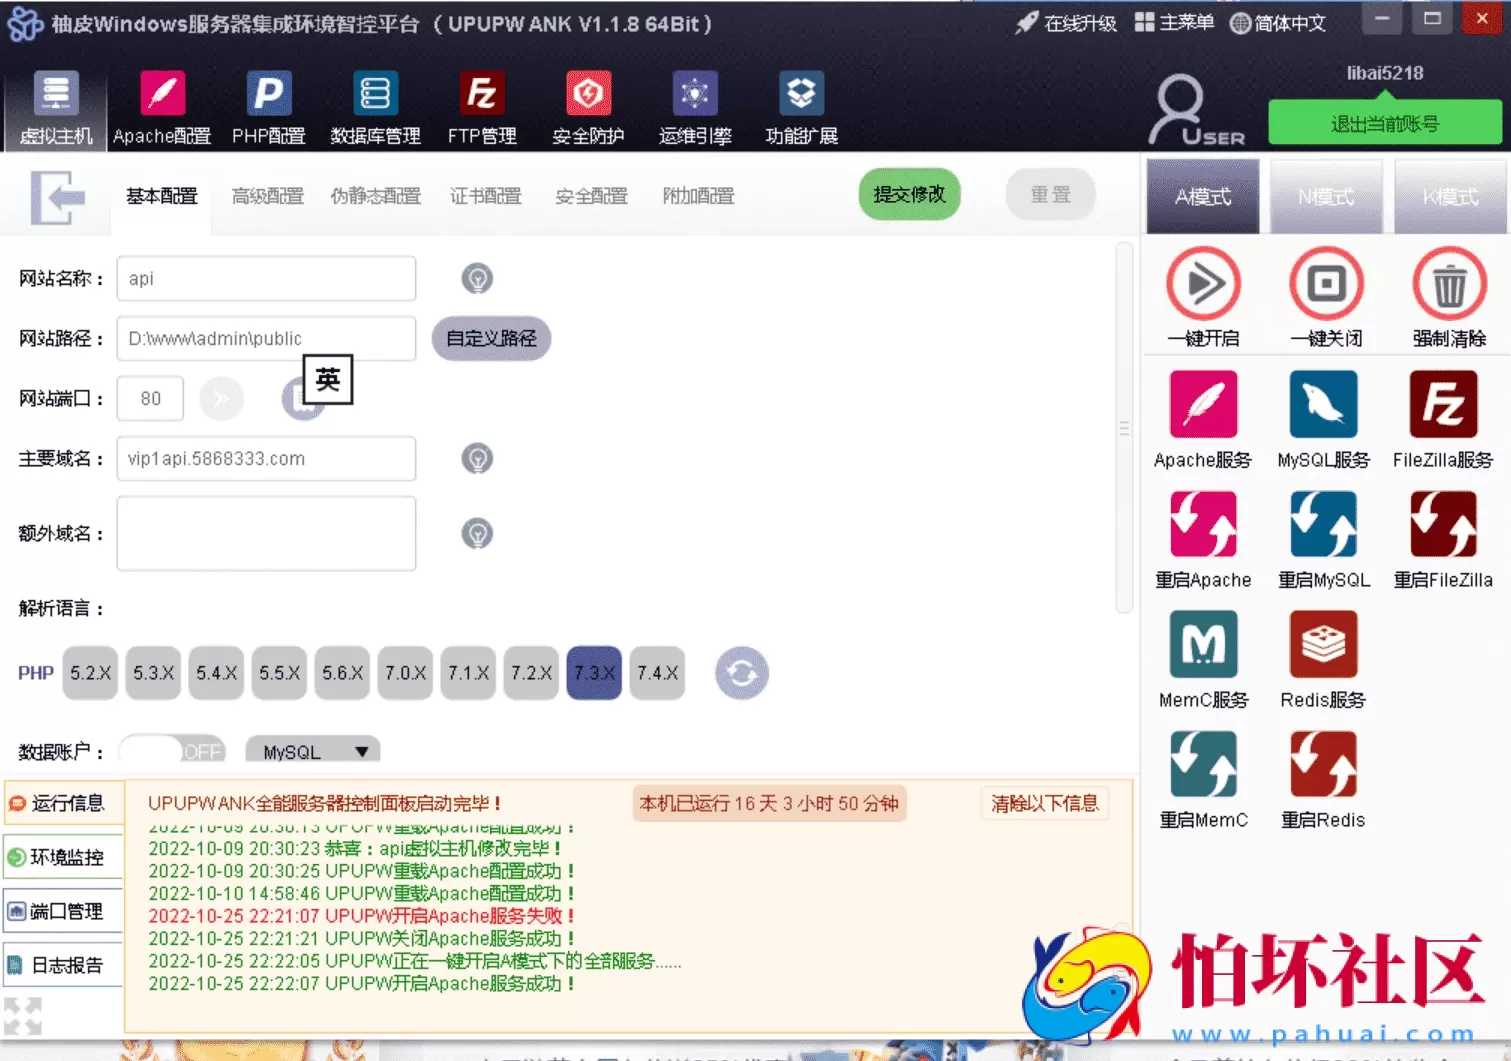Viewport: 1511px width, 1061px height.
Task: Open FTP管理 via the FileZilla icon
Action: click(x=481, y=105)
